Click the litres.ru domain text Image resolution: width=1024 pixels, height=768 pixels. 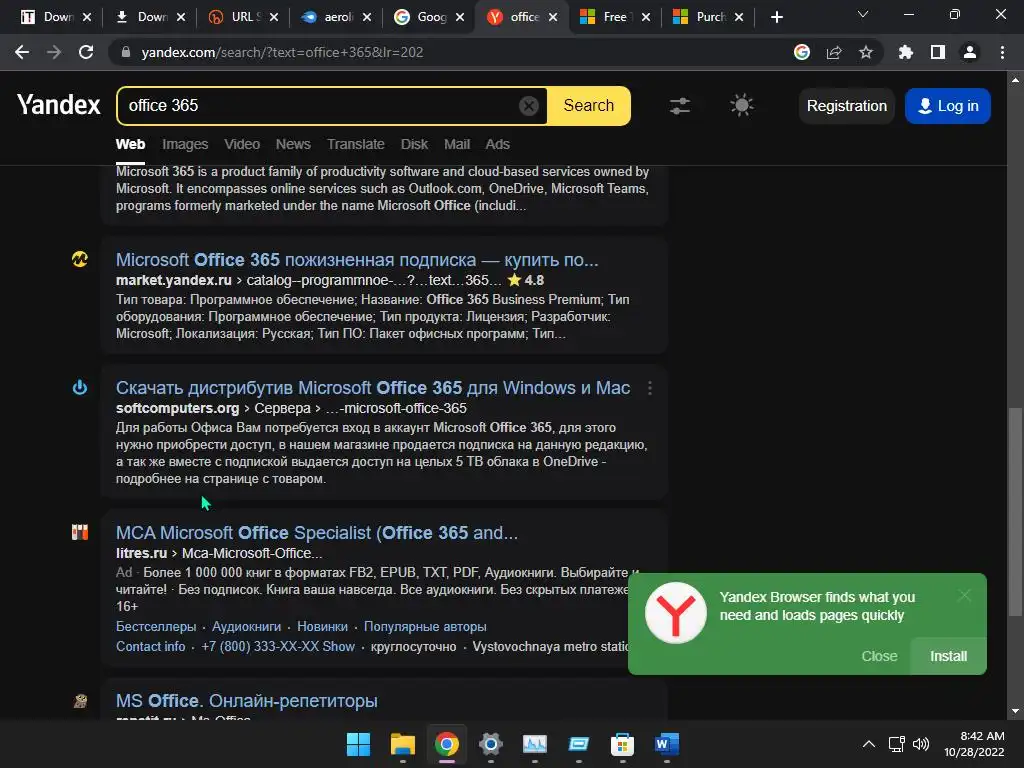141,553
